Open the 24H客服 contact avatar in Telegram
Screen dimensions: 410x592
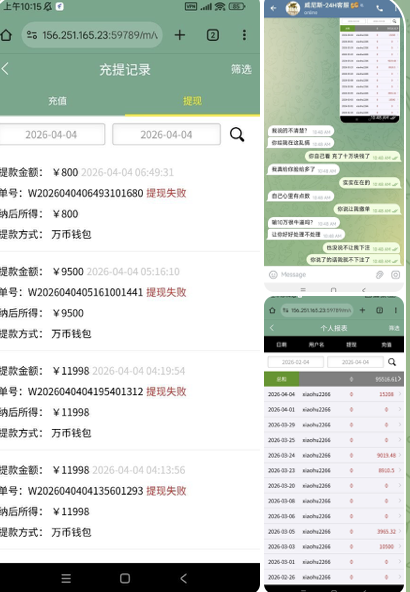click(x=293, y=8)
